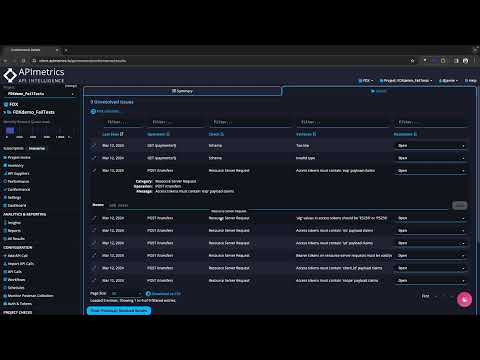Select the FDX item in the sidebar tree
Image resolution: width=480 pixels, height=360 pixels.
(11, 104)
